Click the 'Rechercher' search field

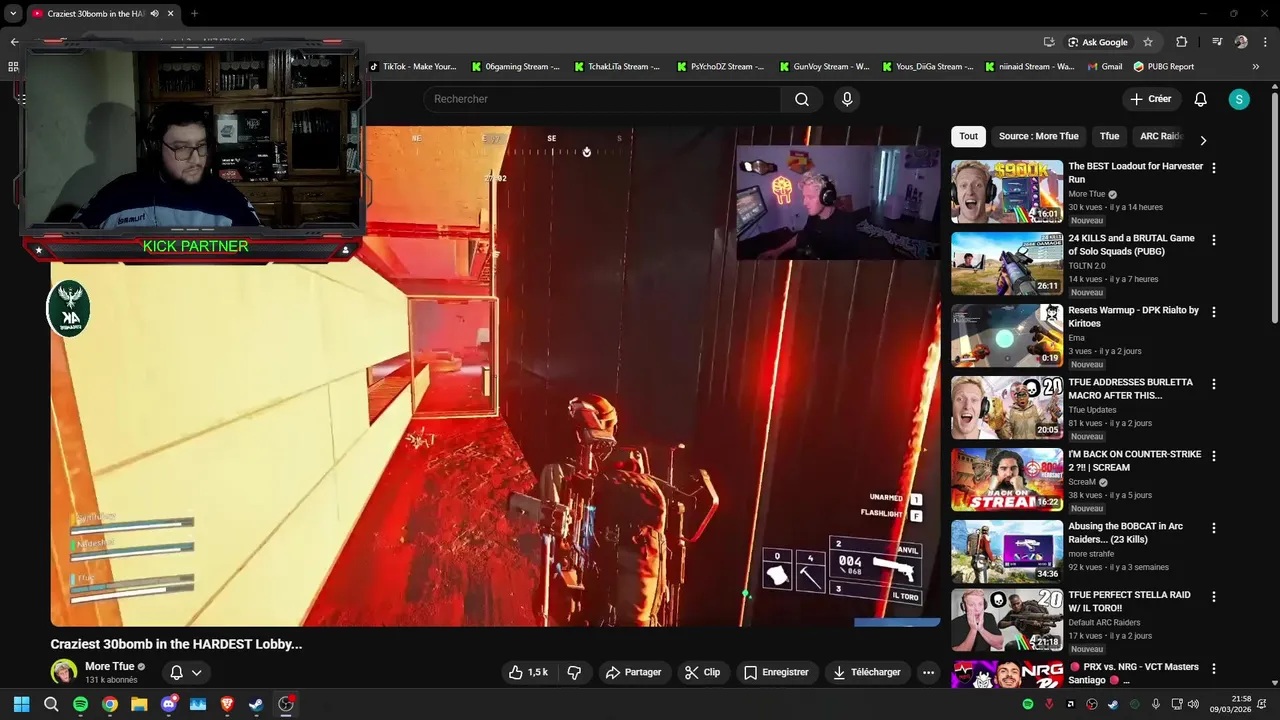(603, 99)
